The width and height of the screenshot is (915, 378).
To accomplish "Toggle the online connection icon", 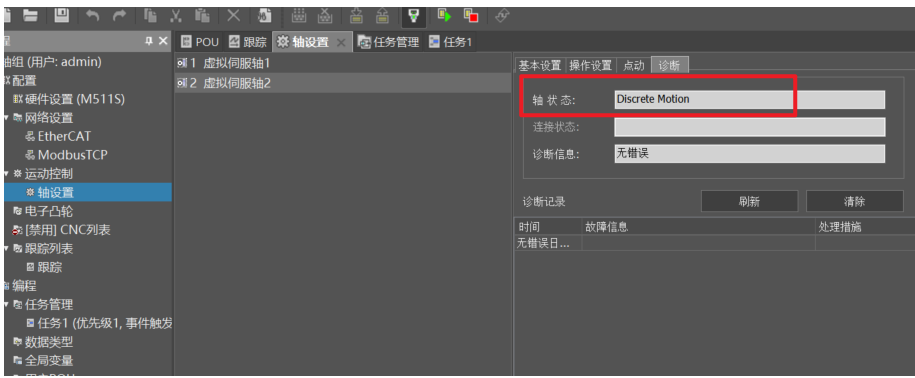I will pyautogui.click(x=413, y=16).
